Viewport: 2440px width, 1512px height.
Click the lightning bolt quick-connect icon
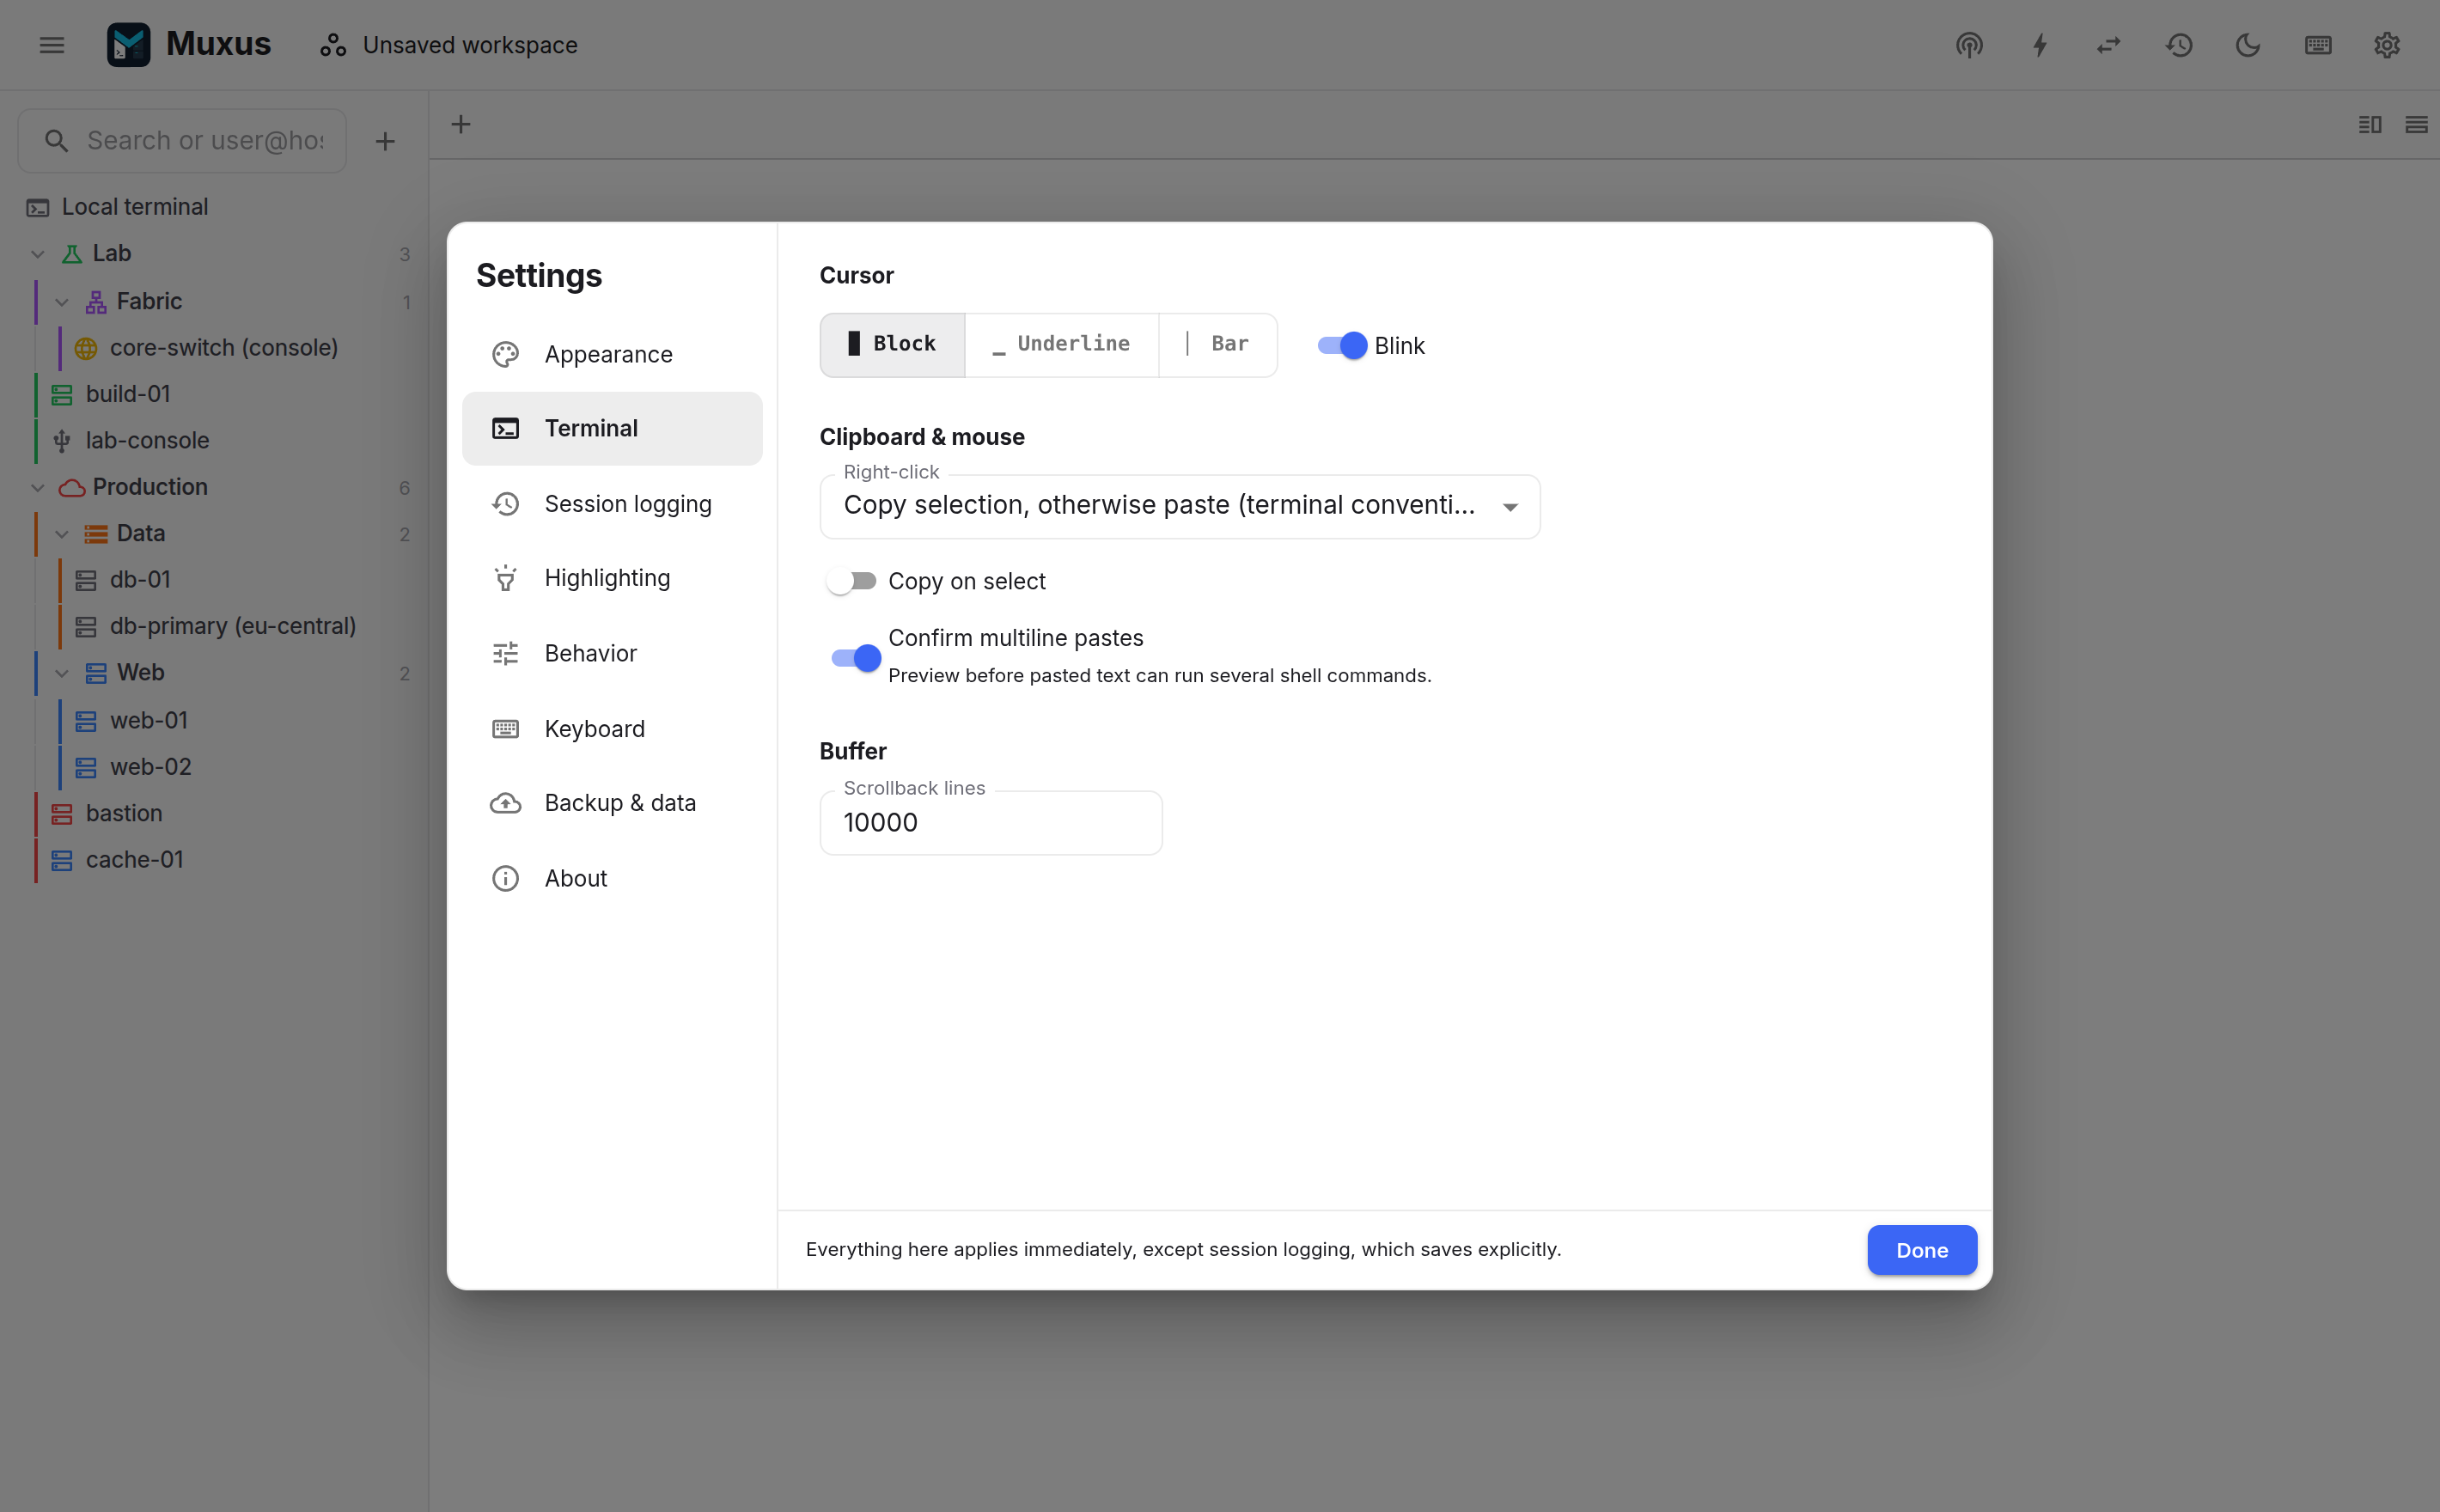[x=2040, y=45]
